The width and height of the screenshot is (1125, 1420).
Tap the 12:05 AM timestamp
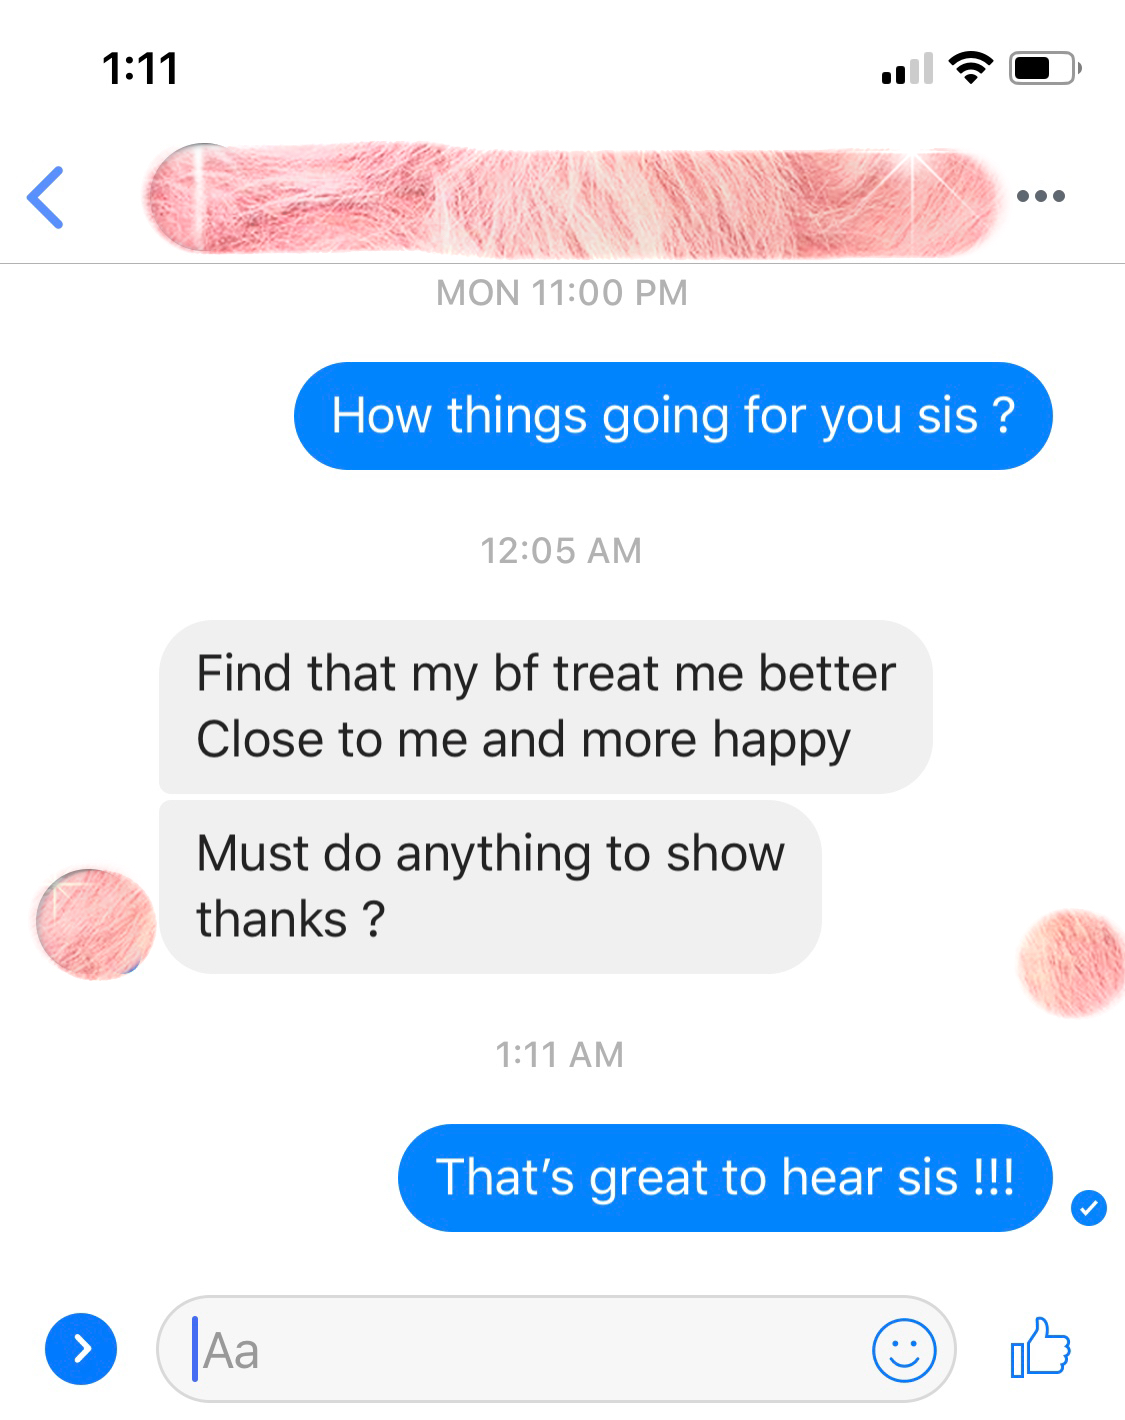pos(561,551)
